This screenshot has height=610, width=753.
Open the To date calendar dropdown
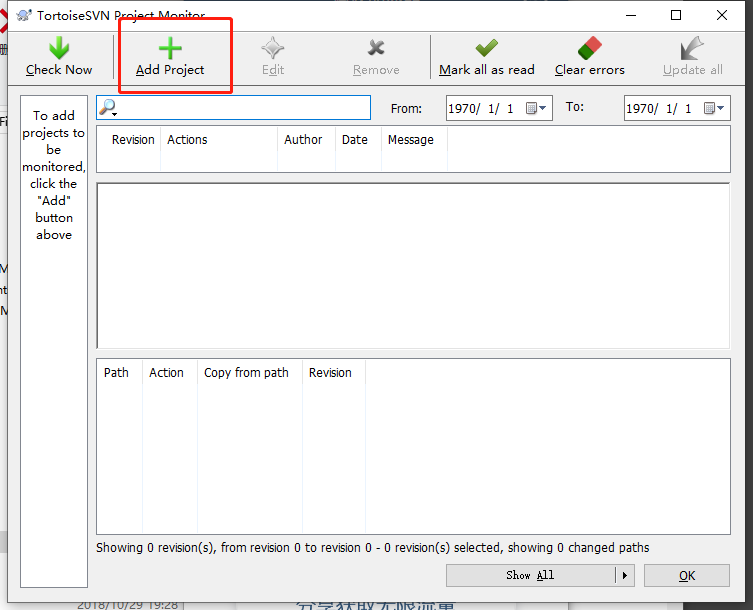[x=714, y=108]
